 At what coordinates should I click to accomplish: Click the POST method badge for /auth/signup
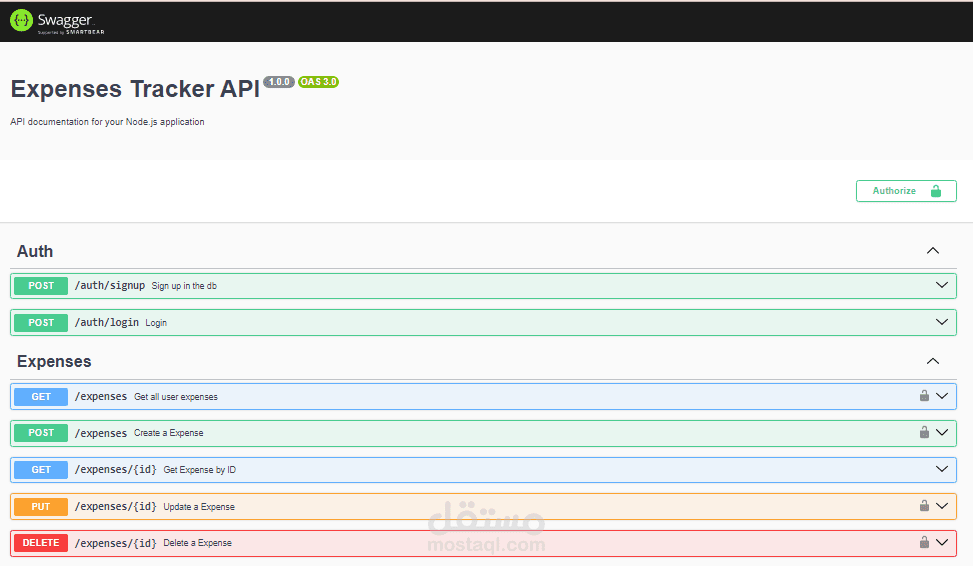click(x=41, y=285)
